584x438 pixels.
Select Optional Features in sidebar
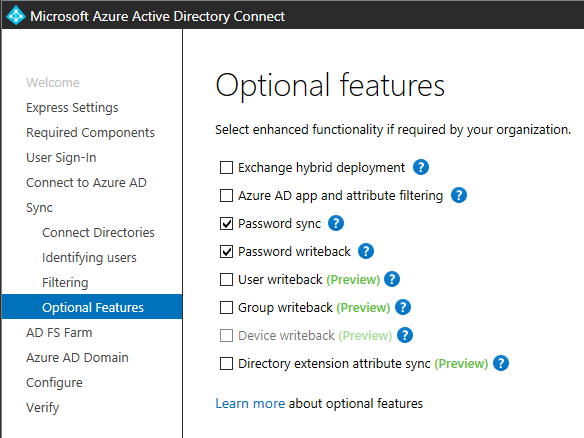pos(92,307)
